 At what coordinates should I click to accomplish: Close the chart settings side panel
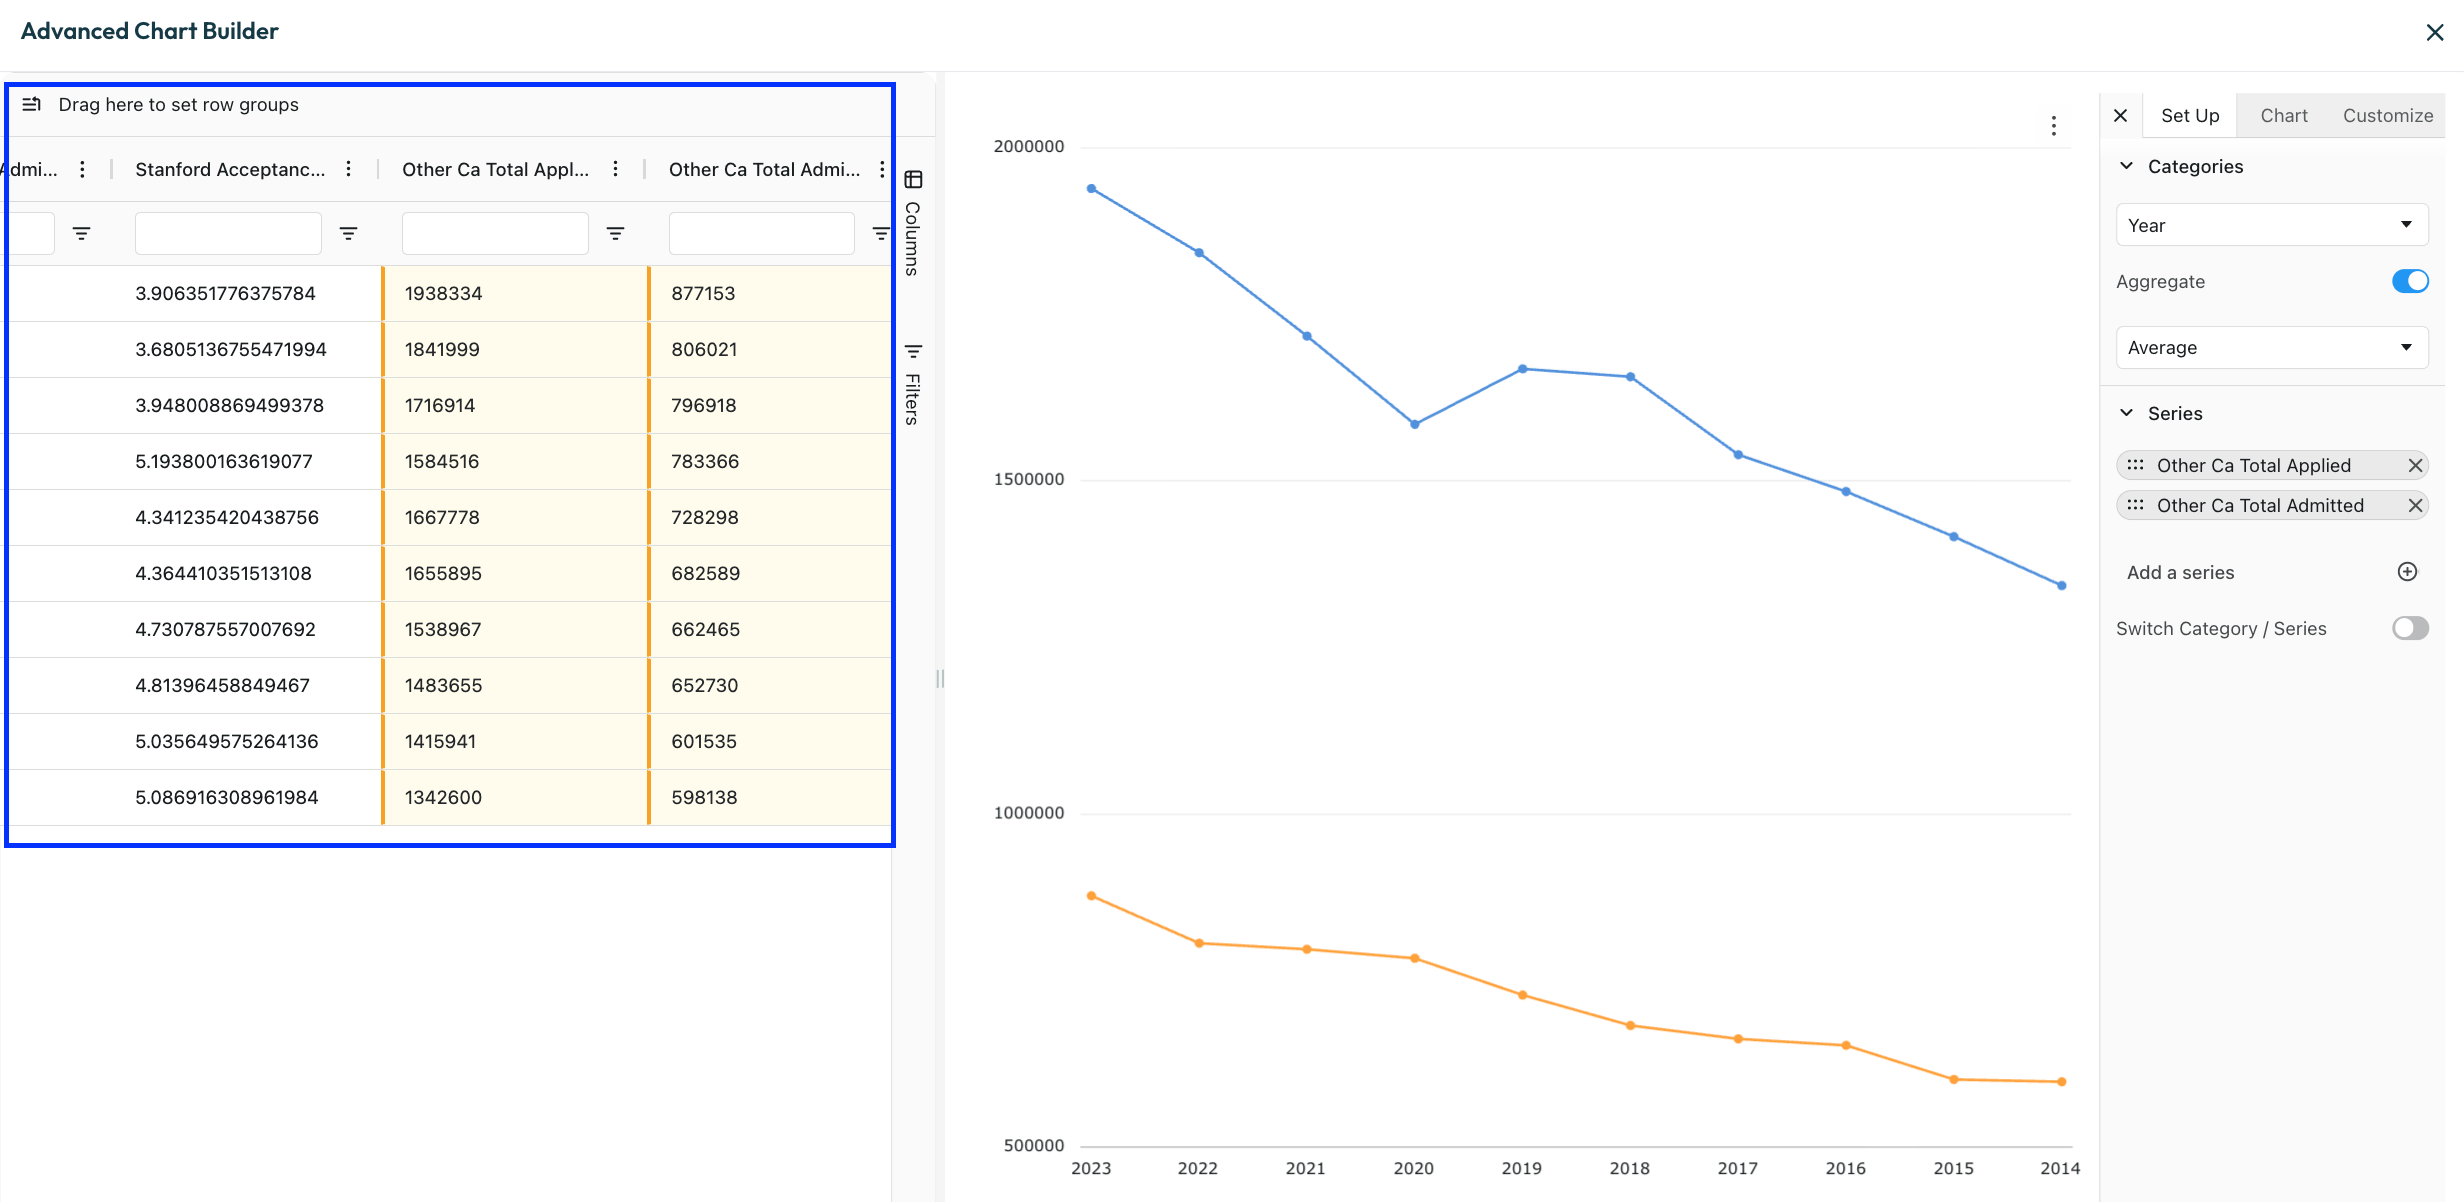coord(2120,115)
